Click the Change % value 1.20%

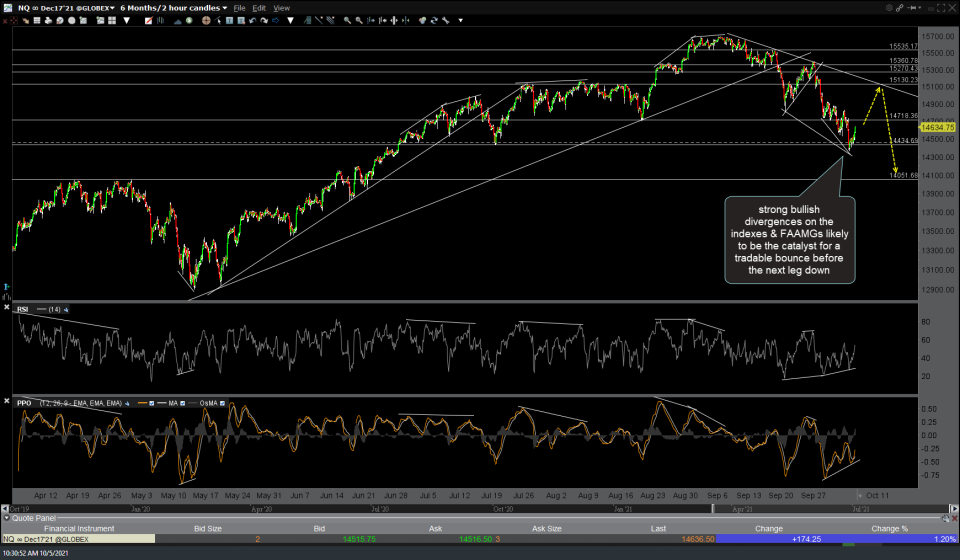click(x=945, y=539)
